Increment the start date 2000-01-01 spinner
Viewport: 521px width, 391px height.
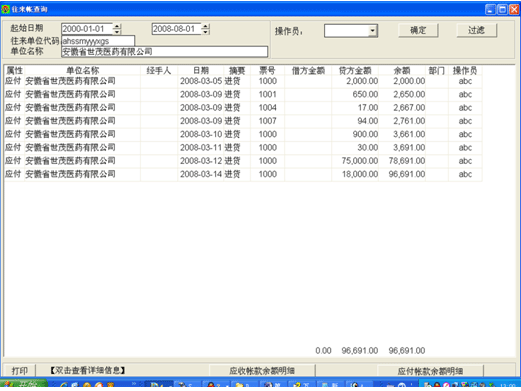pyautogui.click(x=117, y=26)
